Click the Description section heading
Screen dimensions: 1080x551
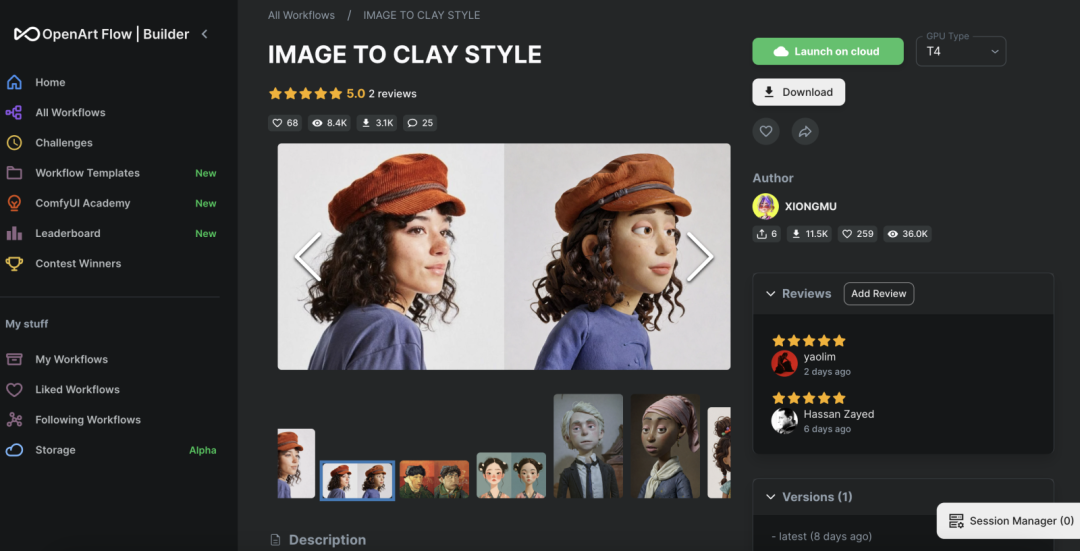(327, 540)
